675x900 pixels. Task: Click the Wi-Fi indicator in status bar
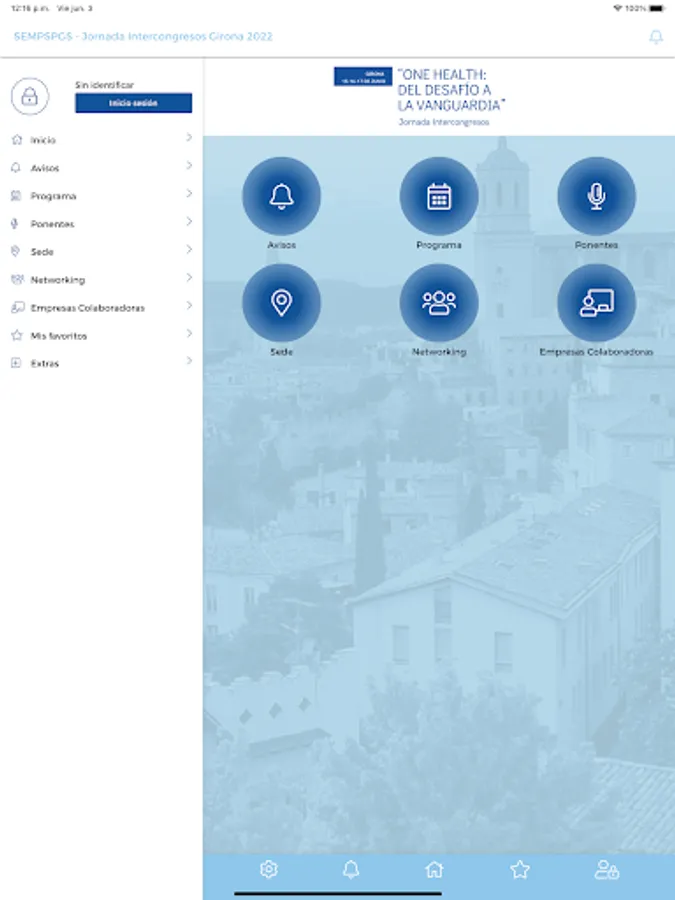[x=618, y=9]
